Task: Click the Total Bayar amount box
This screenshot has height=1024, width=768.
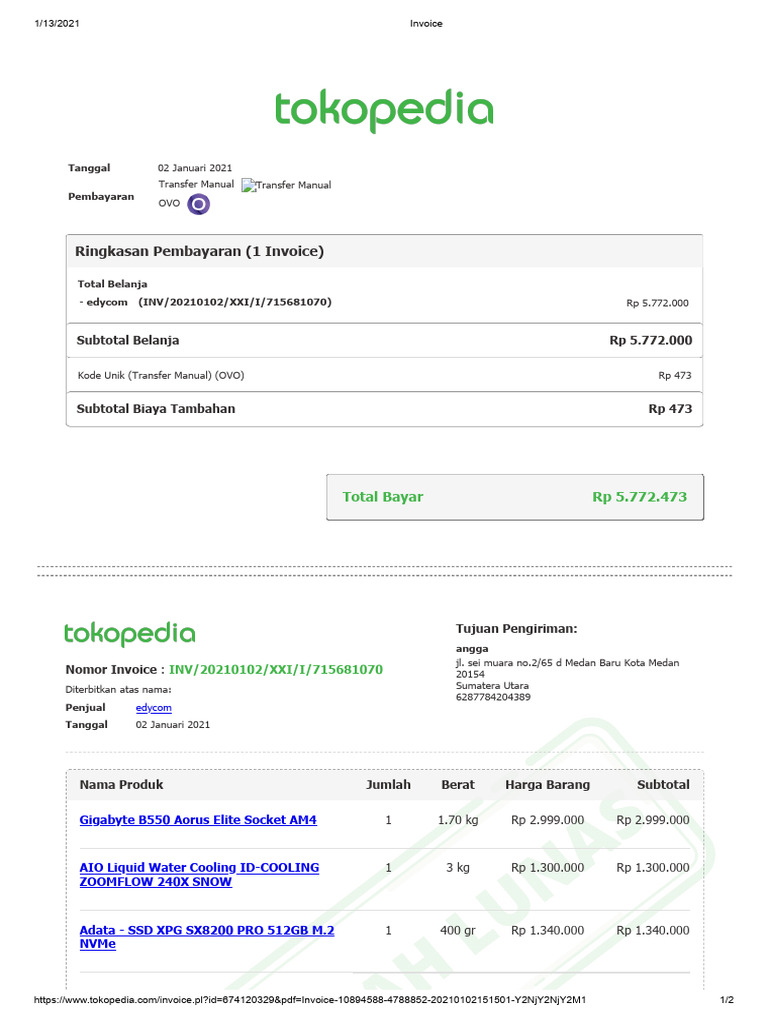Action: 515,497
